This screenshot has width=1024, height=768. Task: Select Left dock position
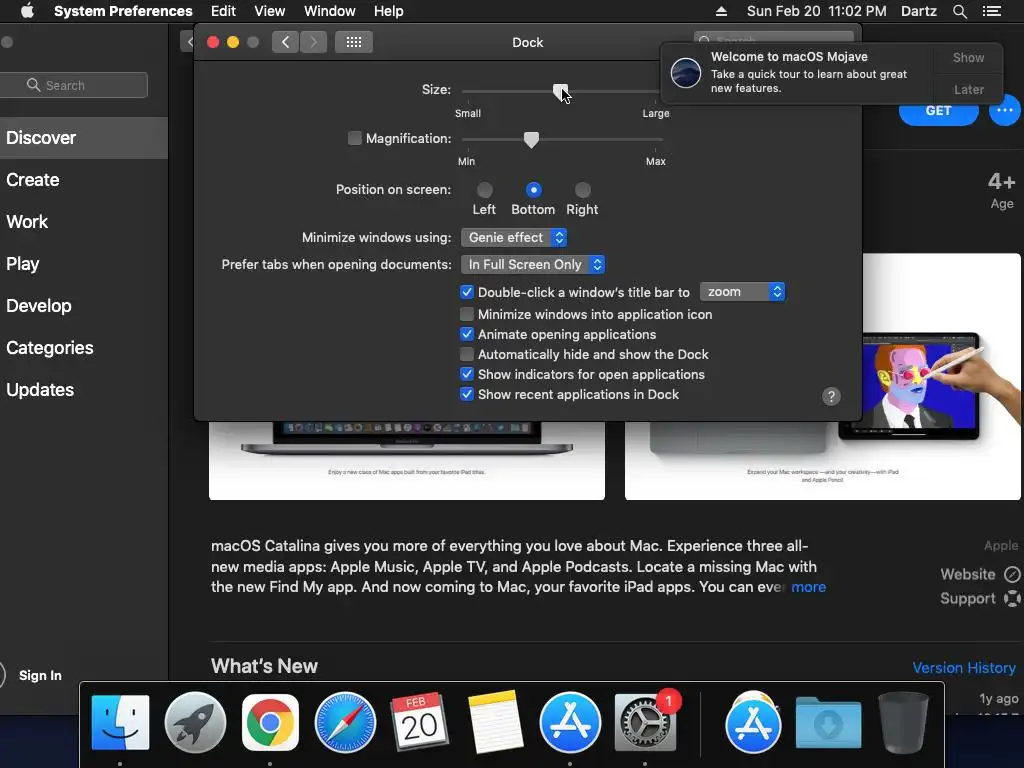485,190
